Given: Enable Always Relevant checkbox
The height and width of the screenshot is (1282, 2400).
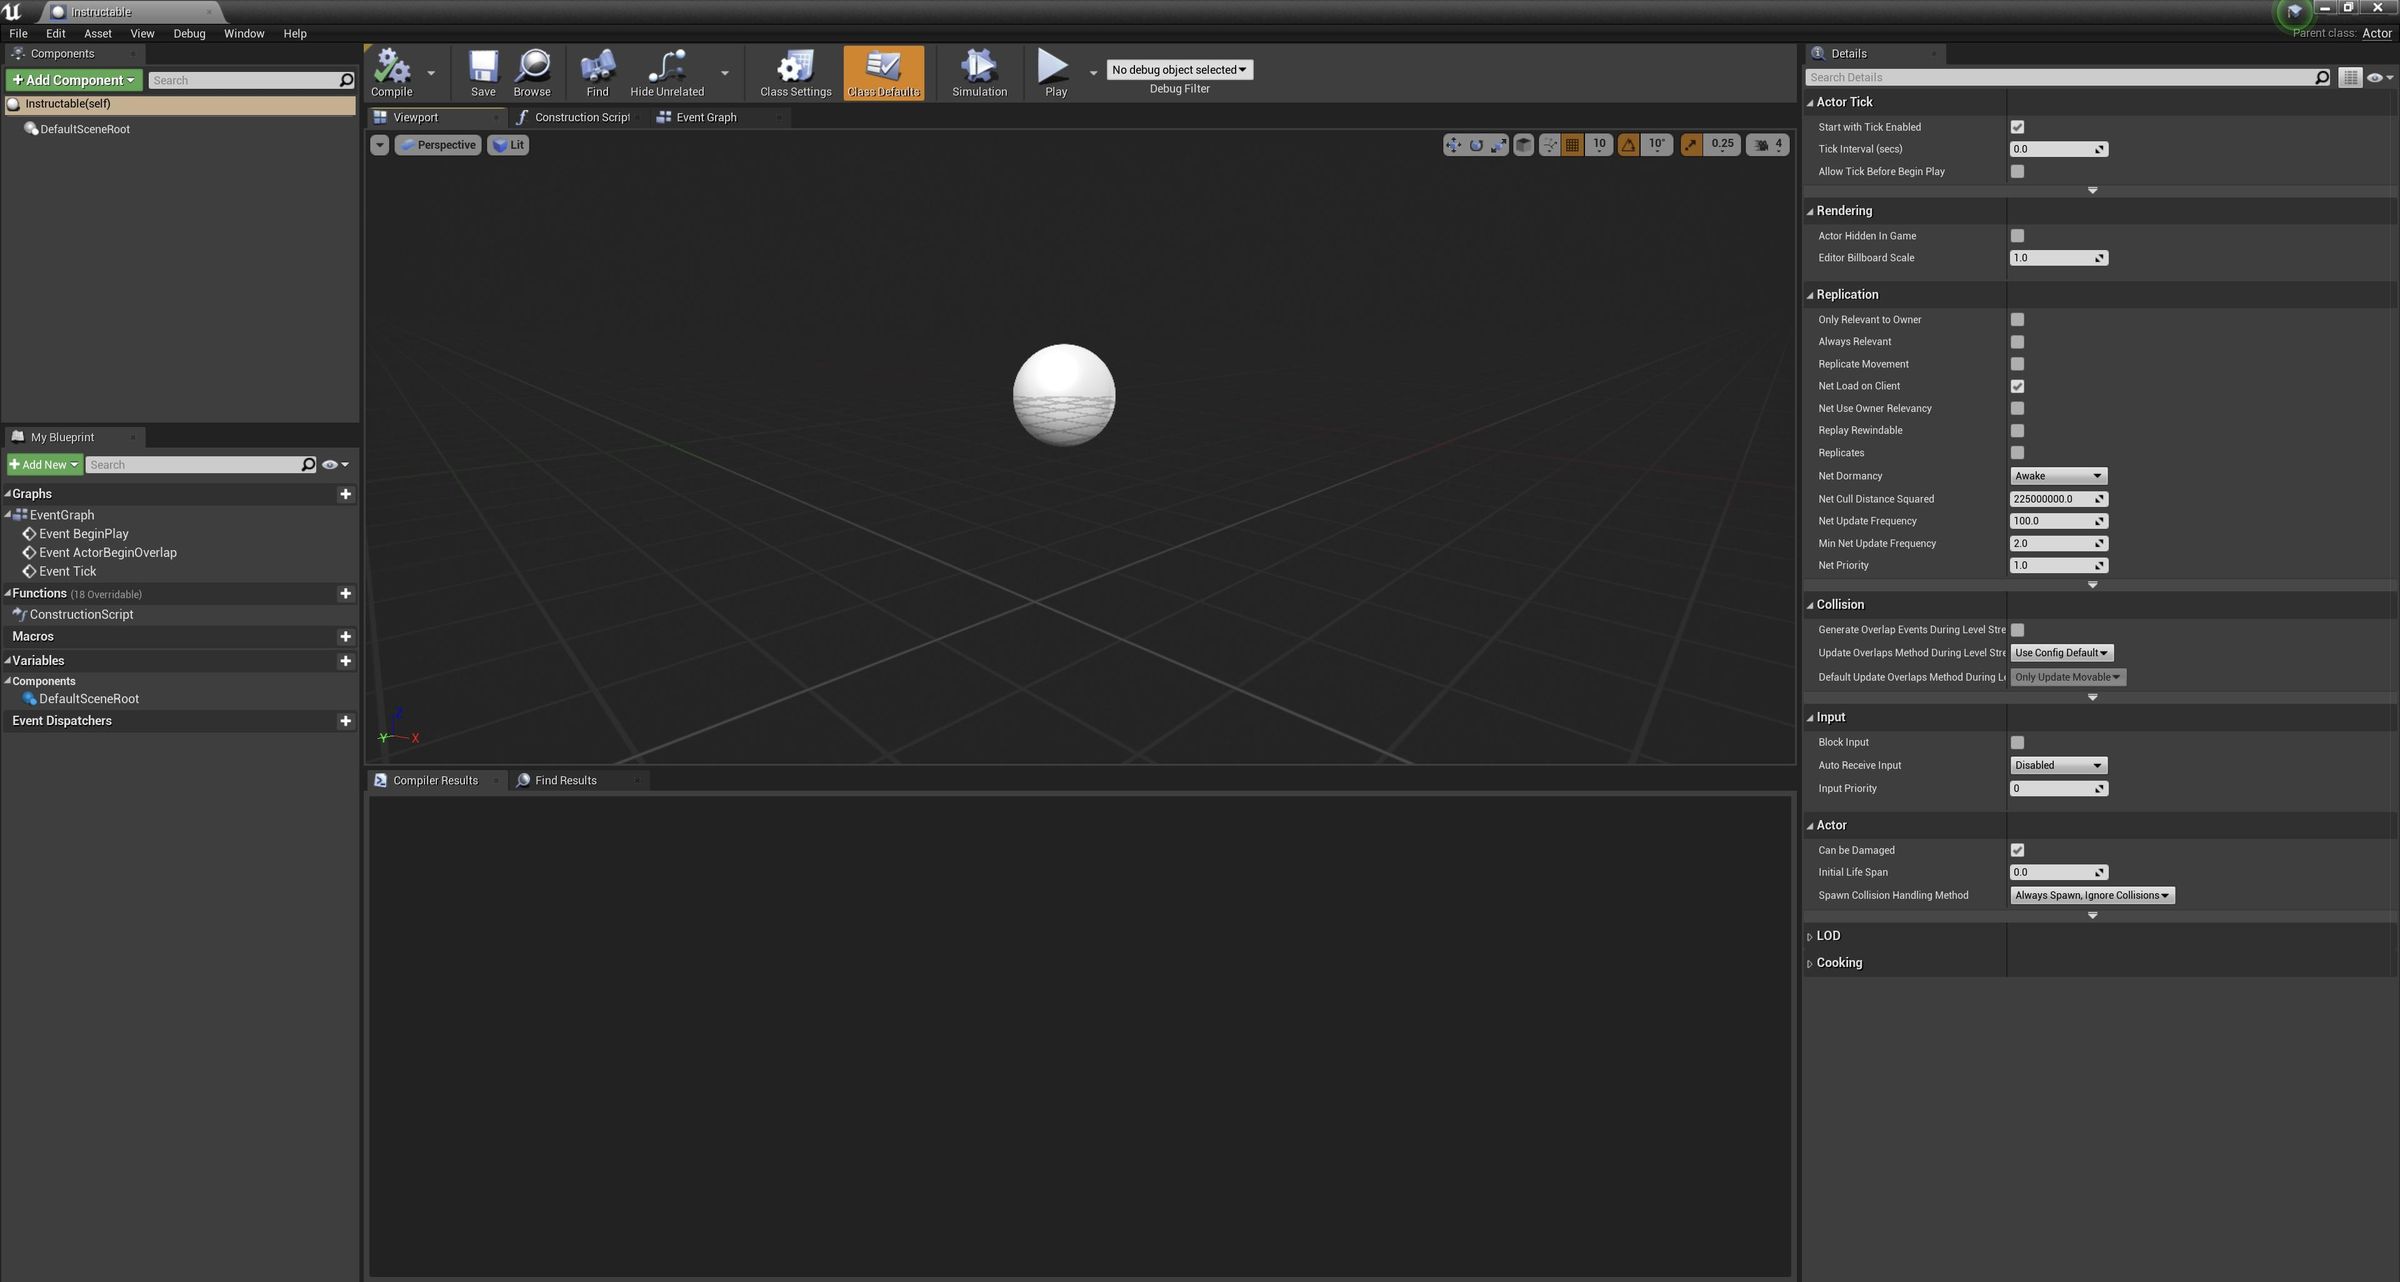Looking at the screenshot, I should (2017, 342).
